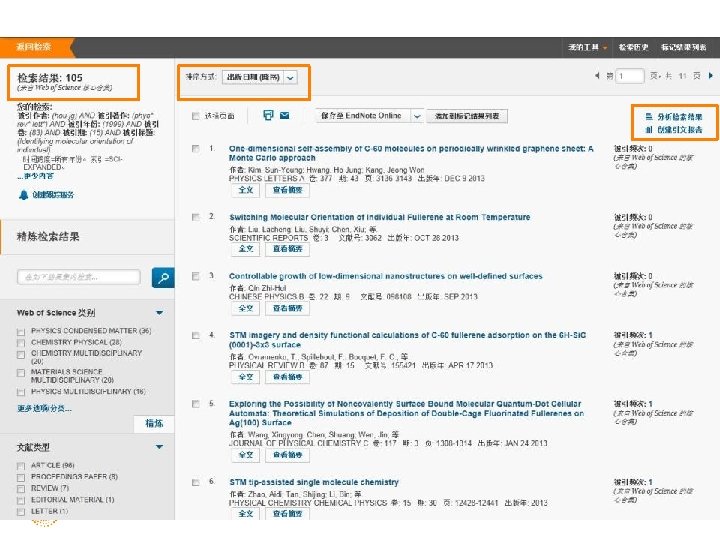
Task: Expand the save-to EndNote dropdown arrow
Action: point(417,116)
